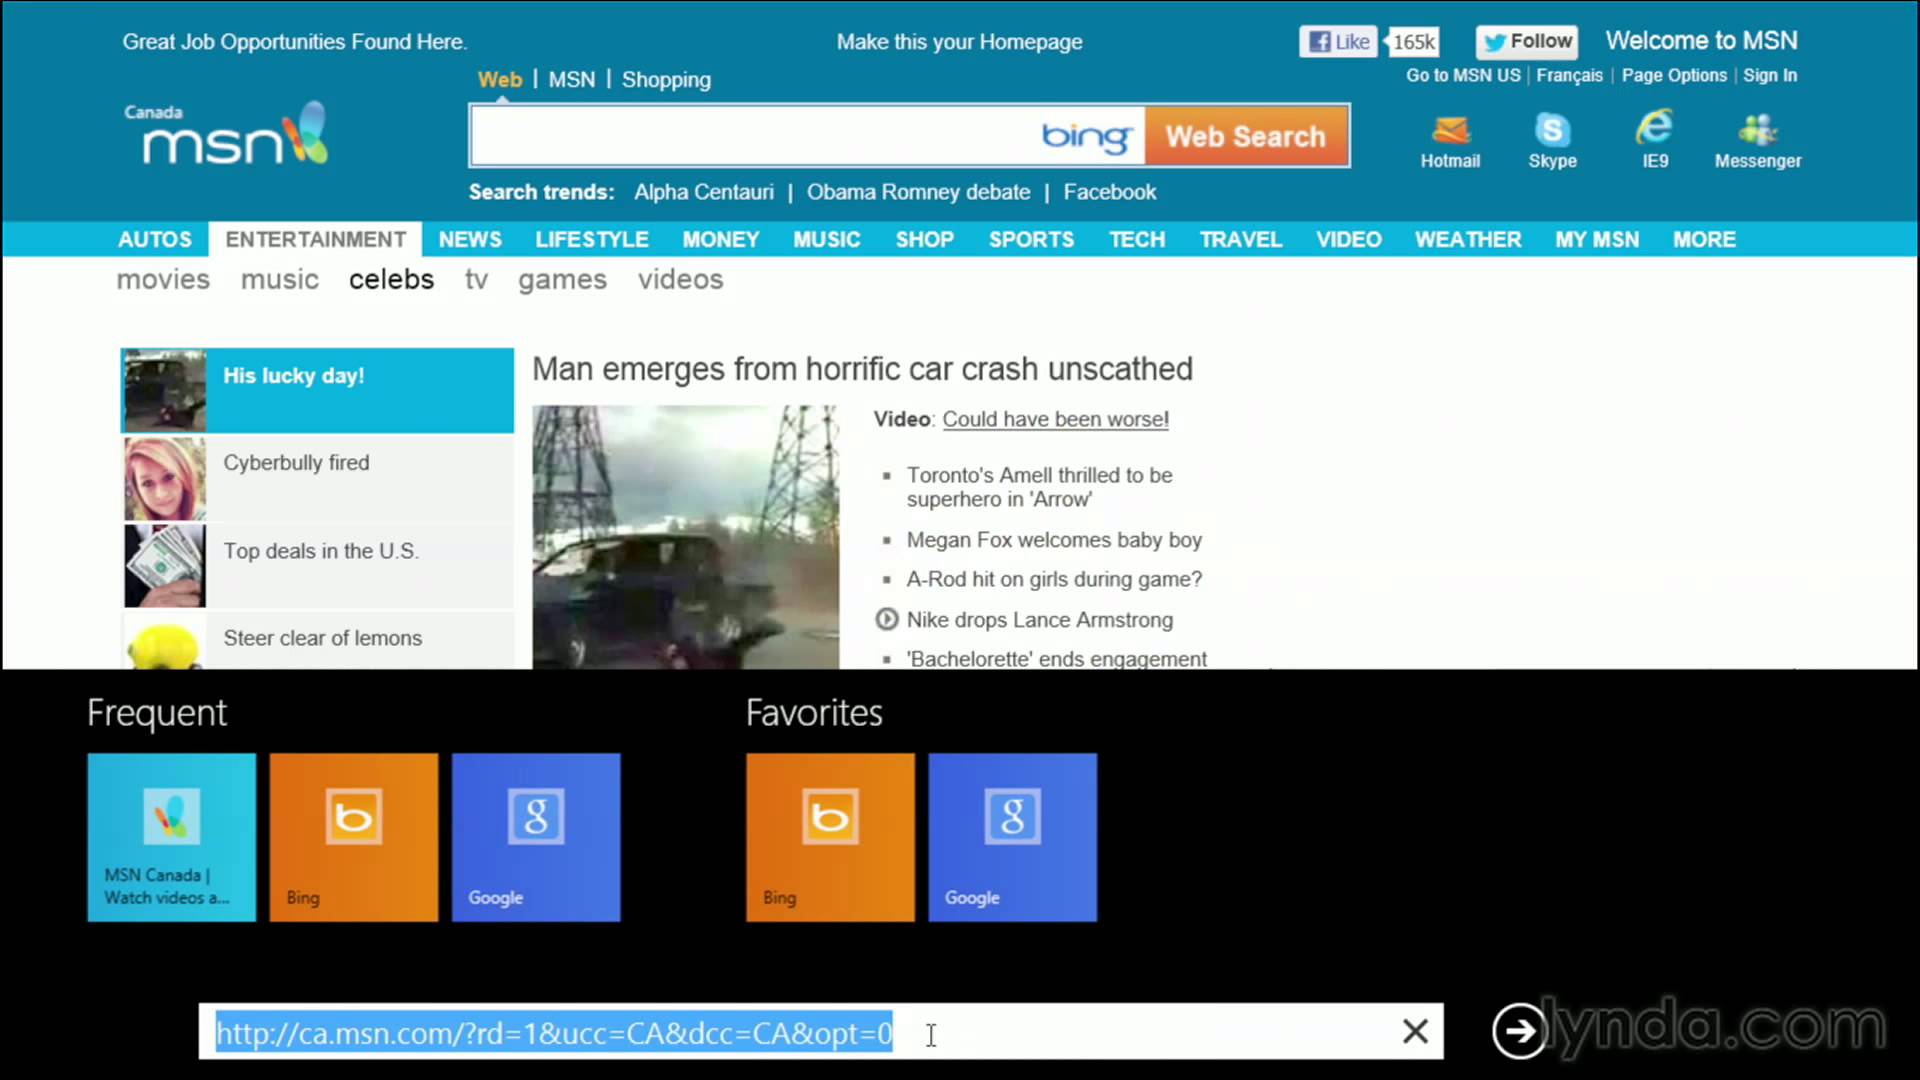Open Nike drops Lance Armstrong story

point(1039,620)
